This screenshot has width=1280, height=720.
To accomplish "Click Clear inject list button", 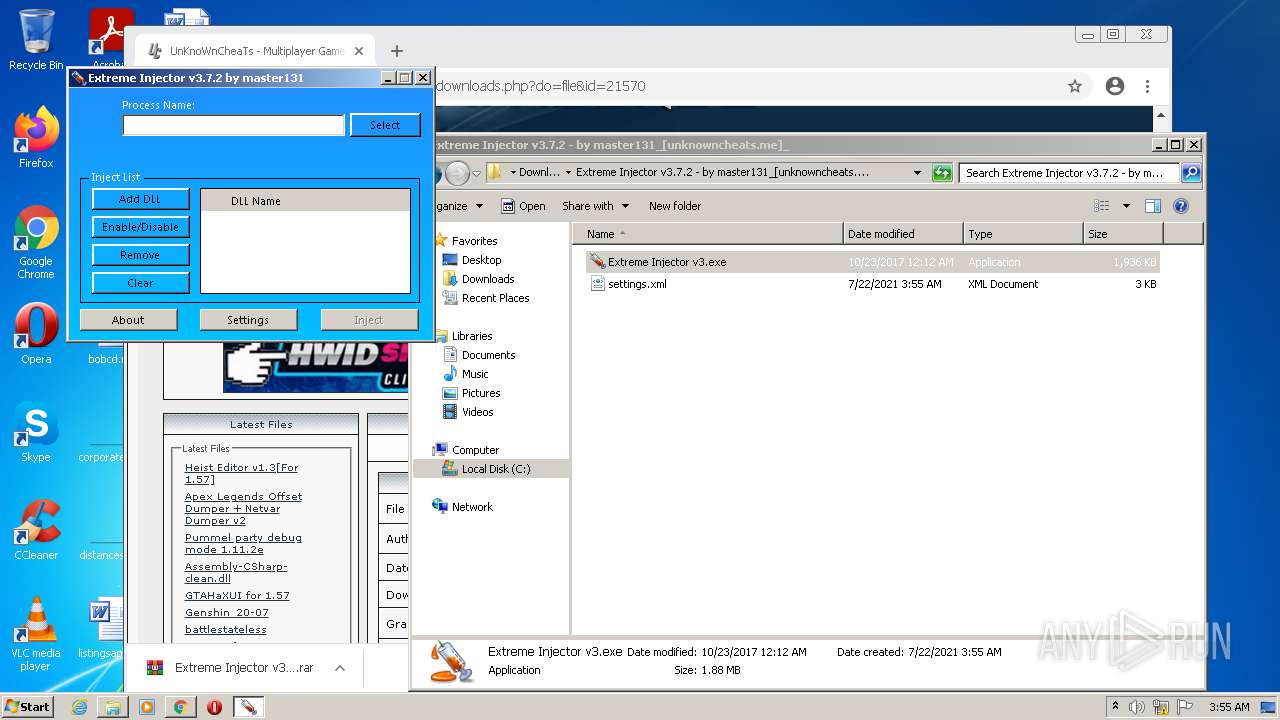I will click(x=140, y=283).
